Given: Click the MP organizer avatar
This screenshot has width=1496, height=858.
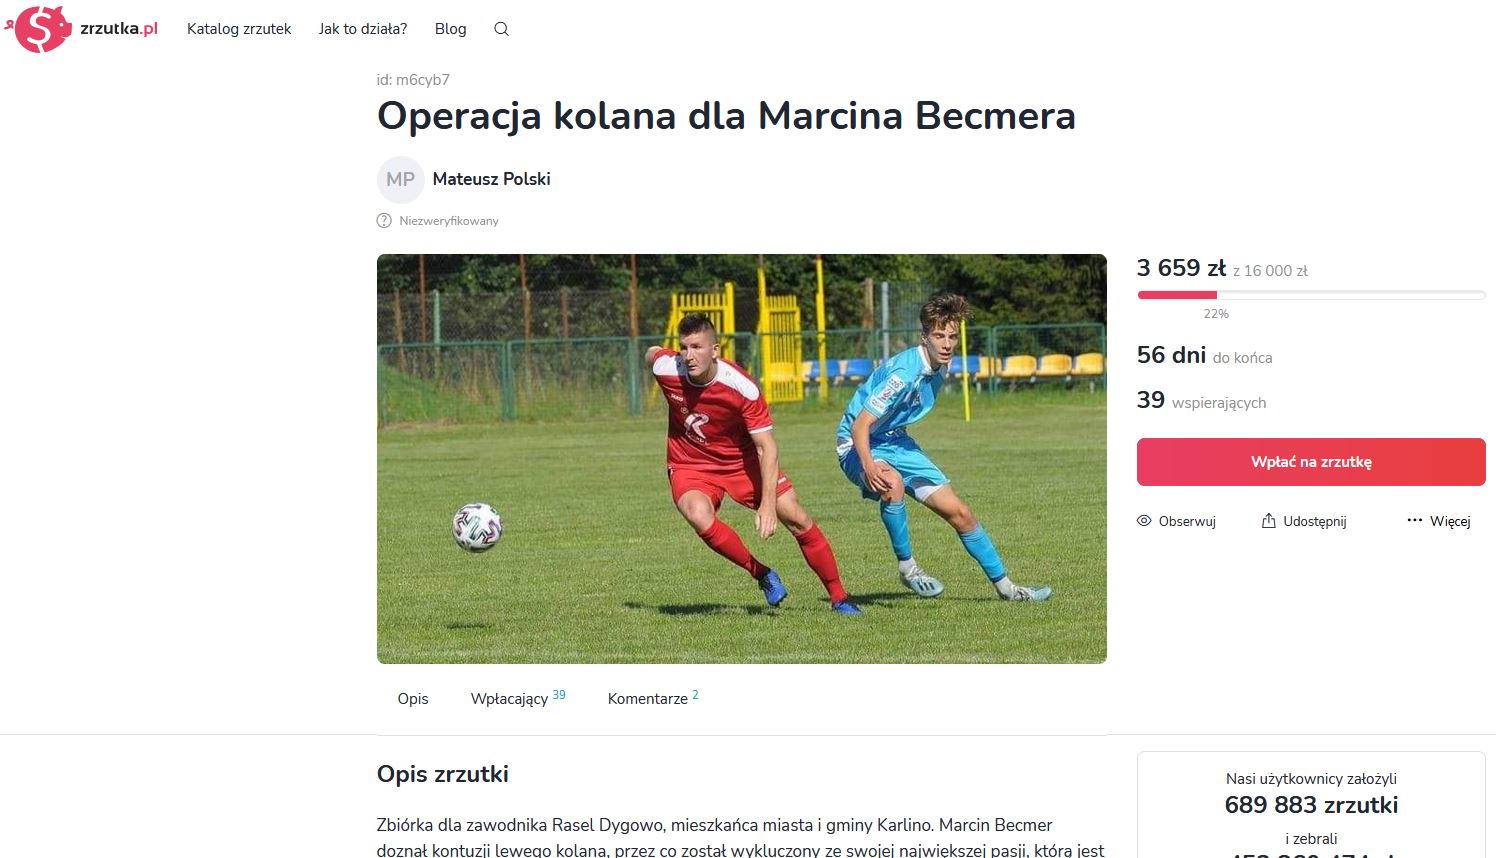Looking at the screenshot, I should click(400, 179).
